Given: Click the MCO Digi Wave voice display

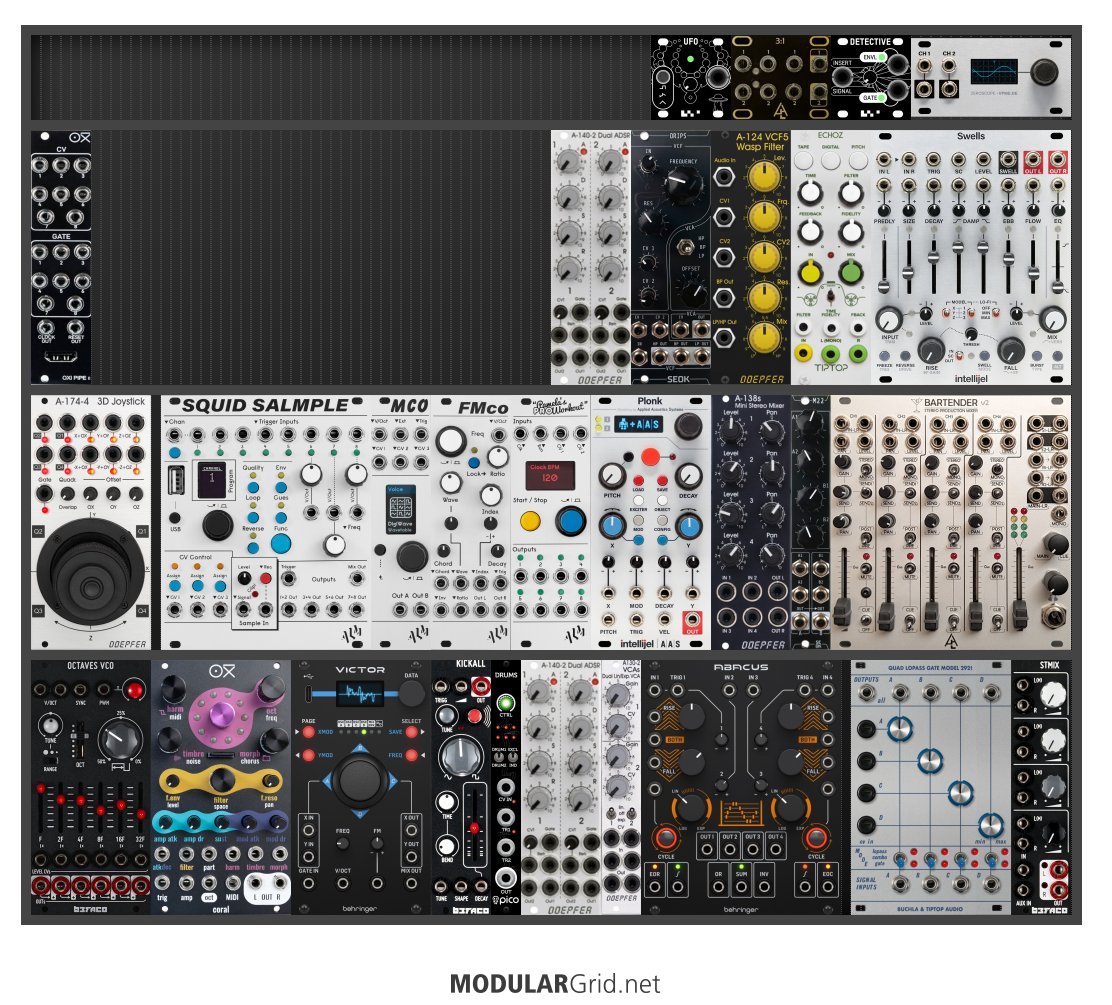Looking at the screenshot, I should click(401, 510).
